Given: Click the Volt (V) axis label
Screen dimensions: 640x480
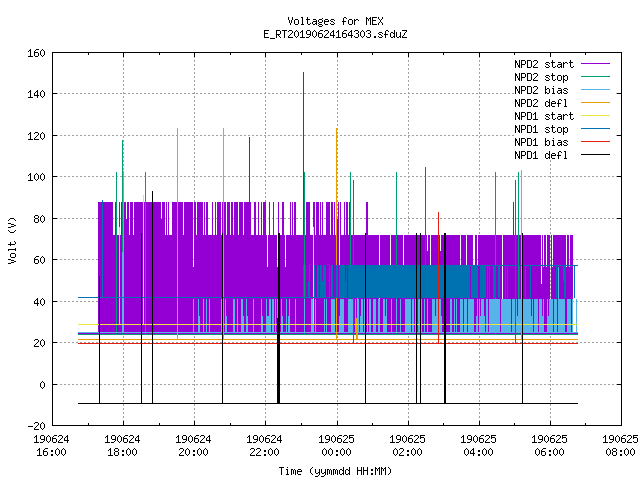Looking at the screenshot, I should click(x=12, y=240).
